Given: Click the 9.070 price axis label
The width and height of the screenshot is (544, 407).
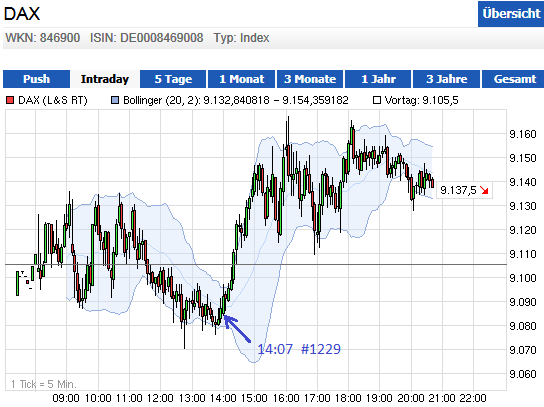Looking at the screenshot, I should click(x=522, y=350).
